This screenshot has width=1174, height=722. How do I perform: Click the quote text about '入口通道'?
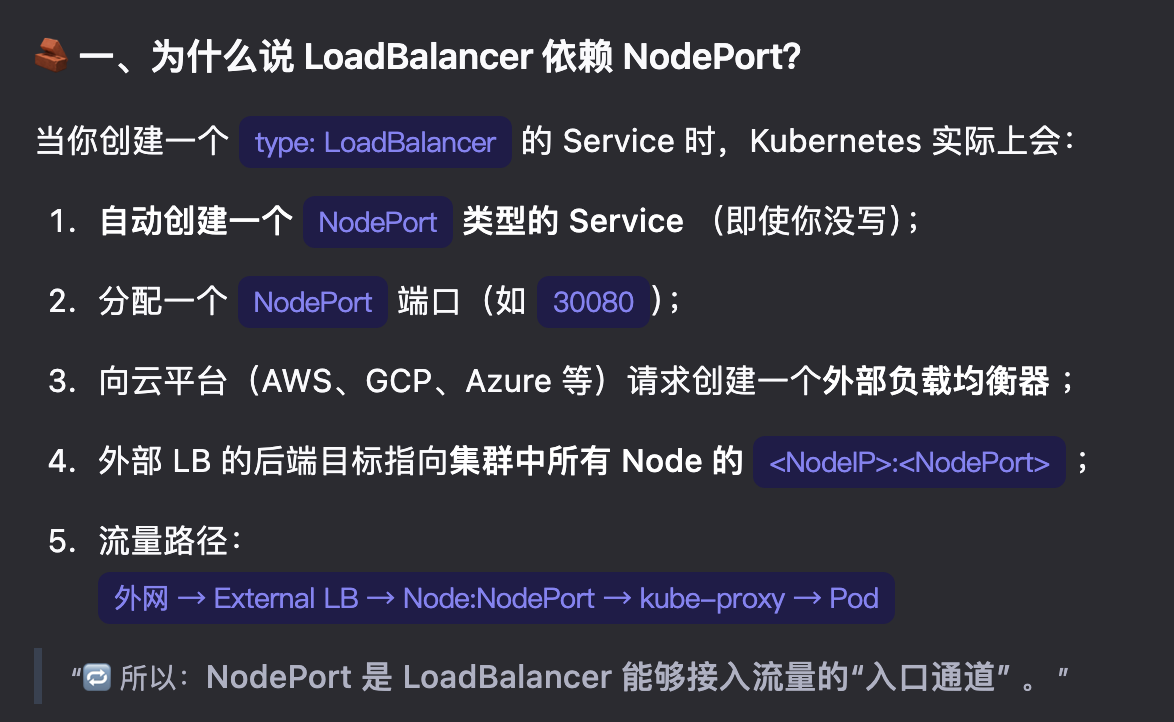570,677
